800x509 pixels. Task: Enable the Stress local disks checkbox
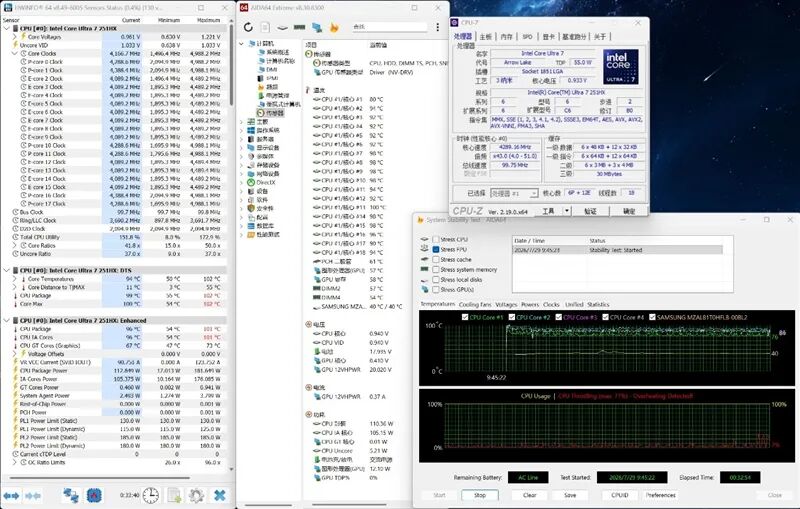coord(436,279)
